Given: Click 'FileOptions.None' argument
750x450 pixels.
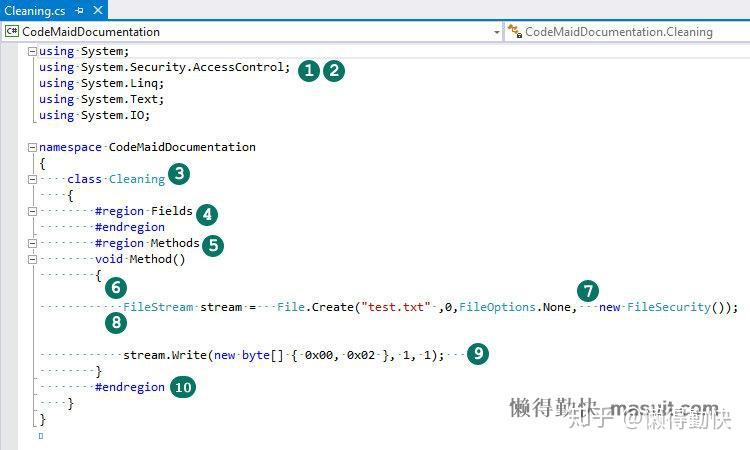Looking at the screenshot, I should pyautogui.click(x=515, y=307).
